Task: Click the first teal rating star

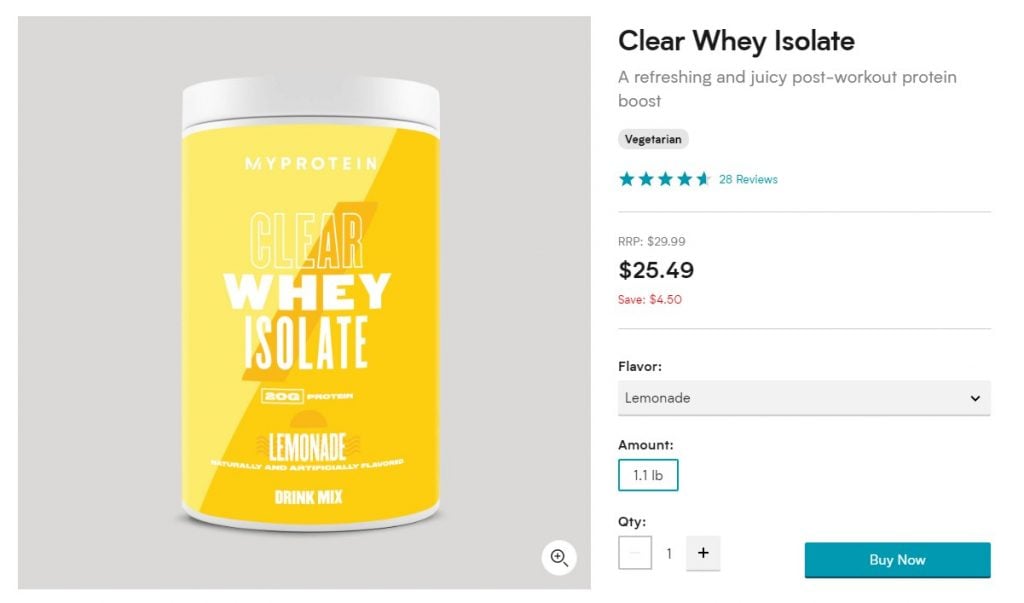Action: (626, 179)
